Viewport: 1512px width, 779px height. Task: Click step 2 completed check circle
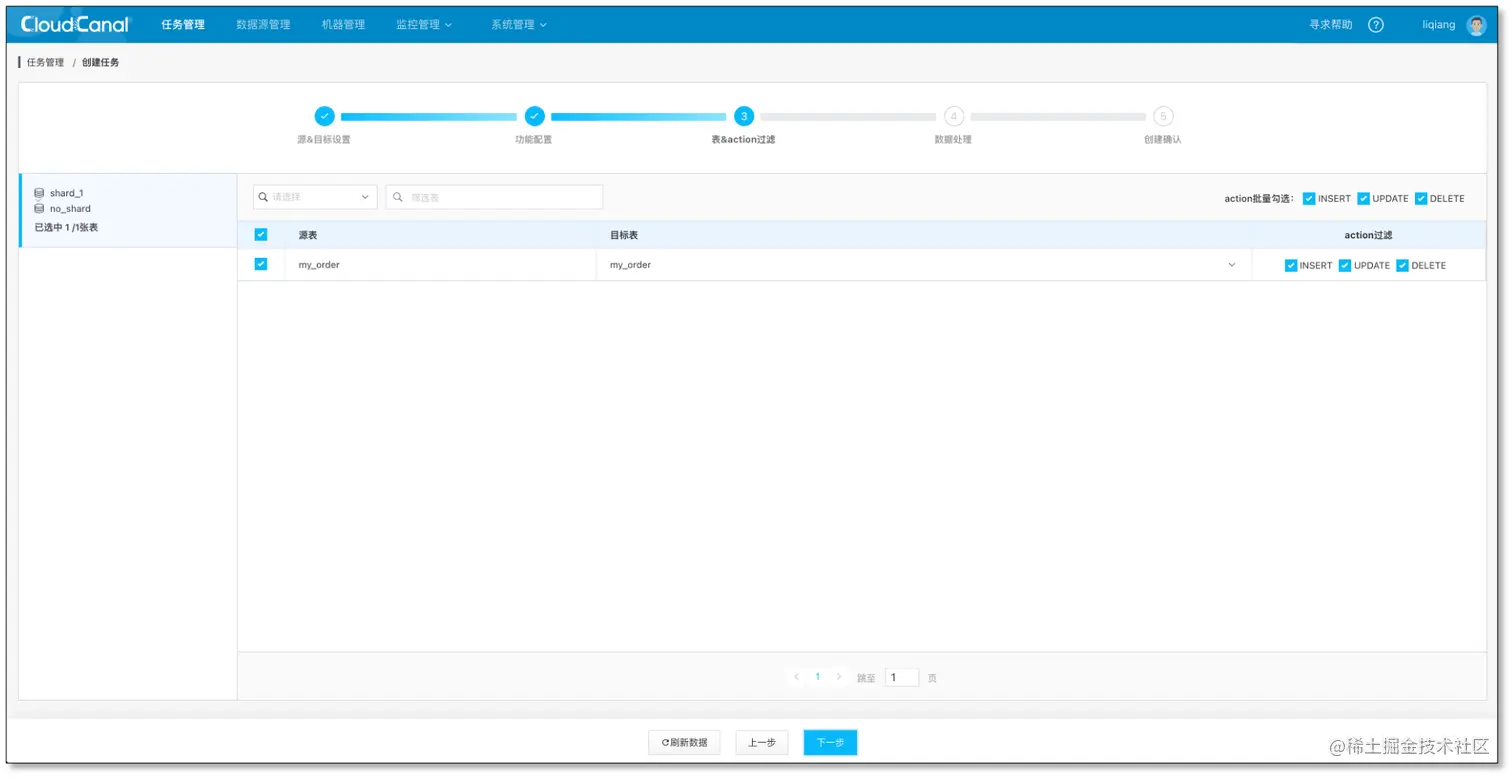534,116
